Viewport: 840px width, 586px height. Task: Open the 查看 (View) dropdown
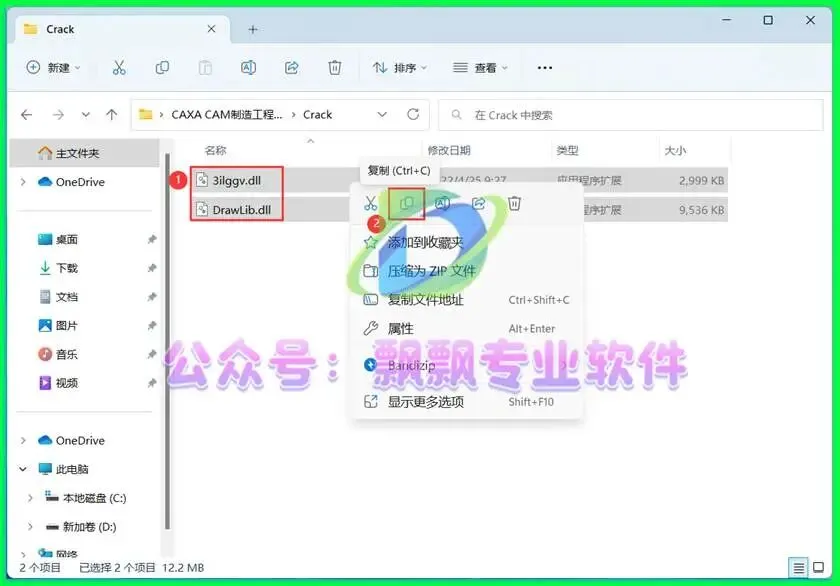point(481,67)
